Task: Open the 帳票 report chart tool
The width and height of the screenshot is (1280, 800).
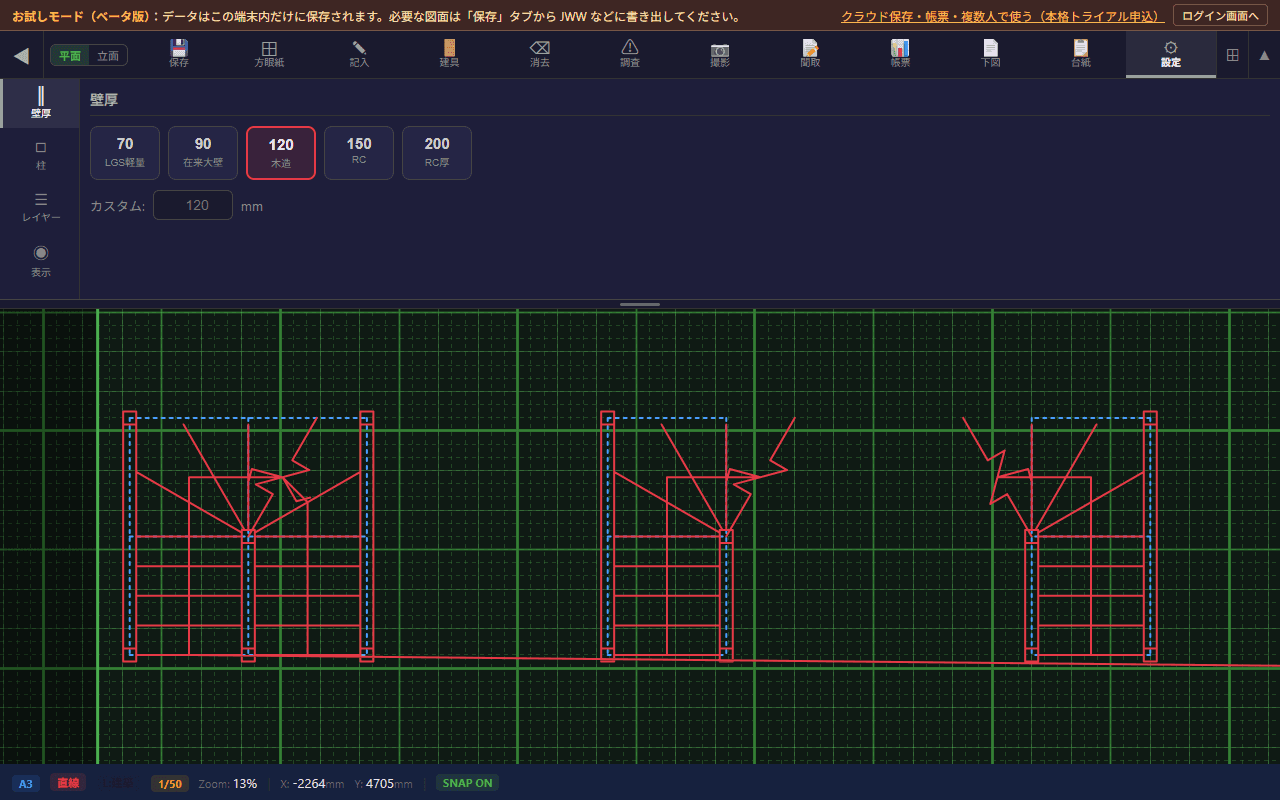Action: coord(900,55)
